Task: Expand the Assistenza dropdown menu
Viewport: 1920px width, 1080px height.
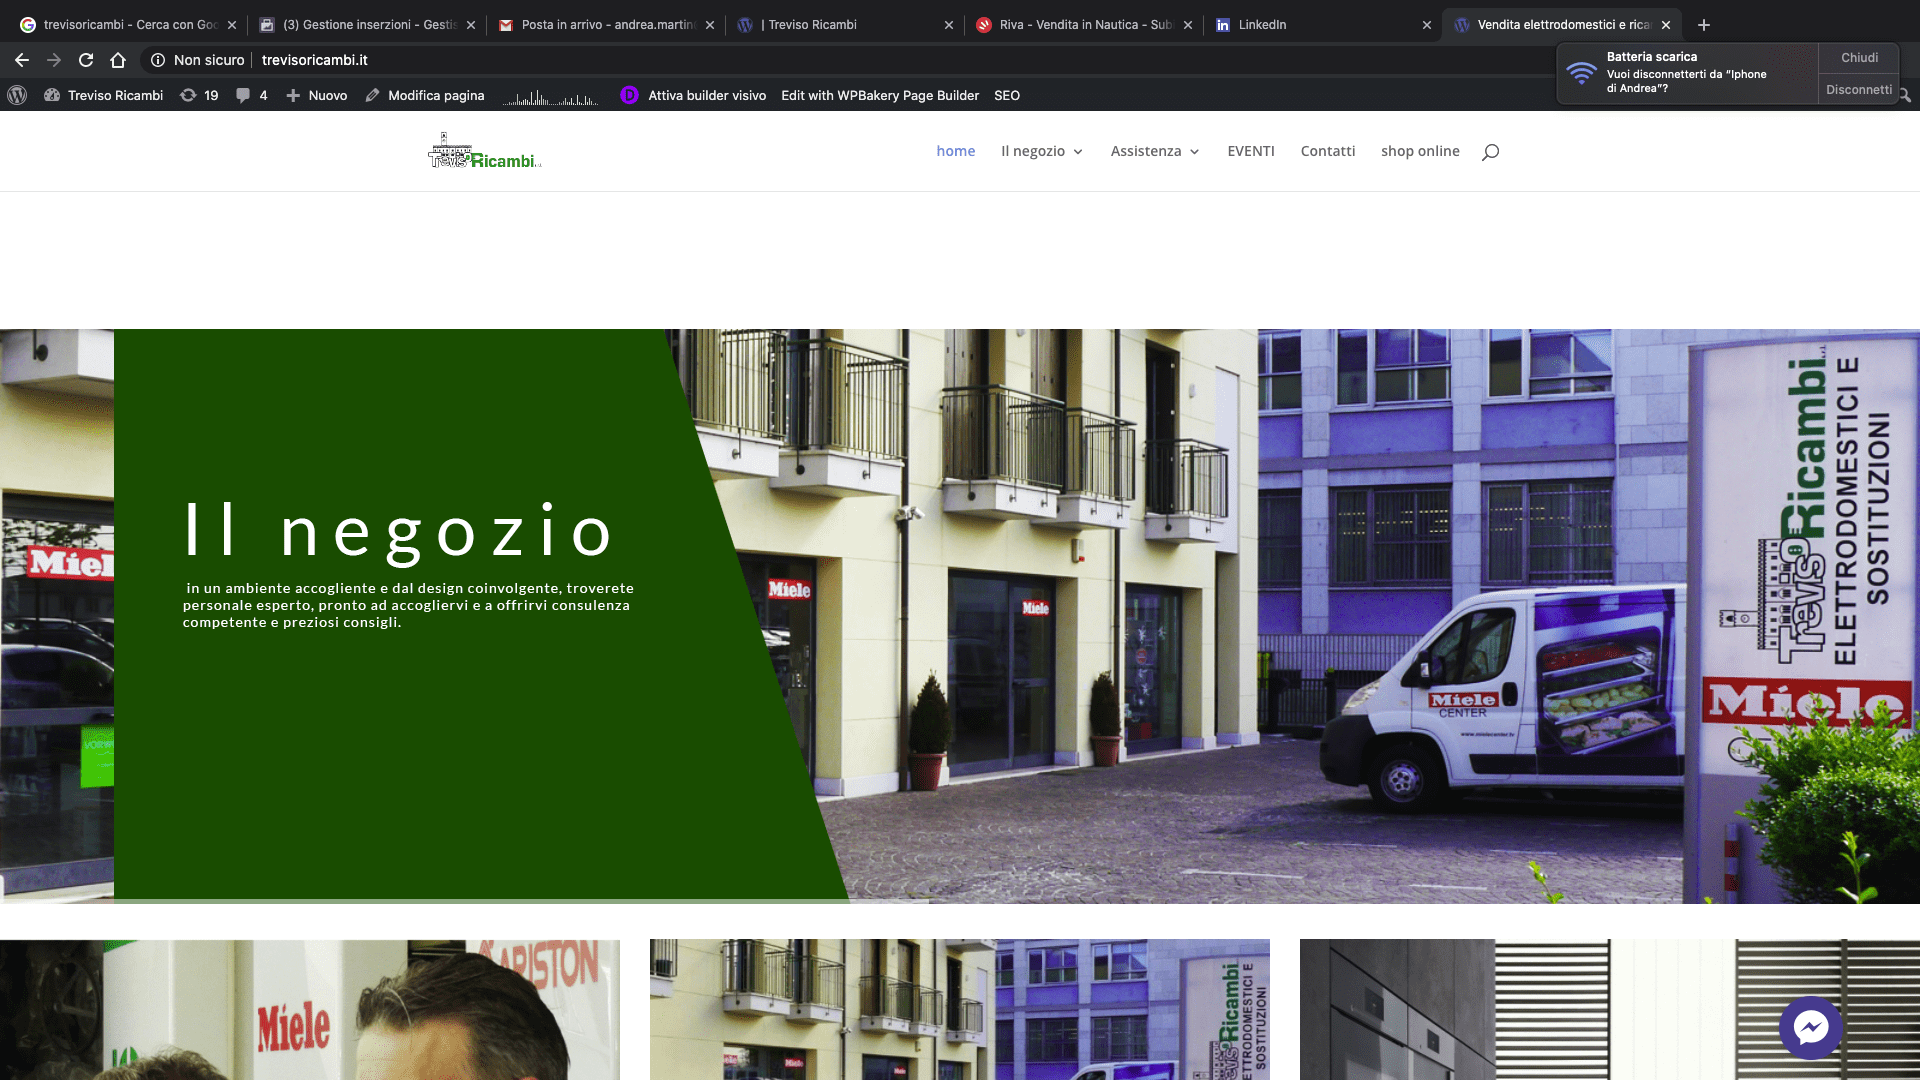Action: click(x=1155, y=151)
